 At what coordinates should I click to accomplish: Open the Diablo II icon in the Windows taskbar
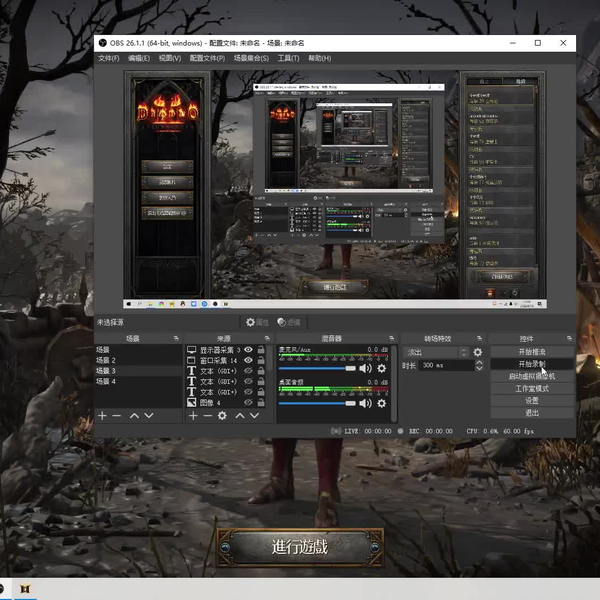(25, 589)
